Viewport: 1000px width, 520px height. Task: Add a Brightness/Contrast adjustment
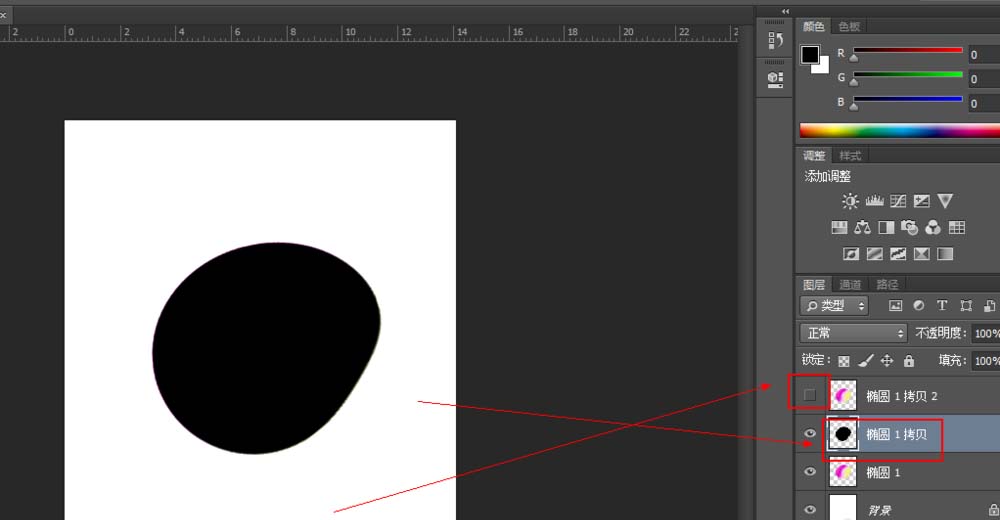pyautogui.click(x=850, y=201)
